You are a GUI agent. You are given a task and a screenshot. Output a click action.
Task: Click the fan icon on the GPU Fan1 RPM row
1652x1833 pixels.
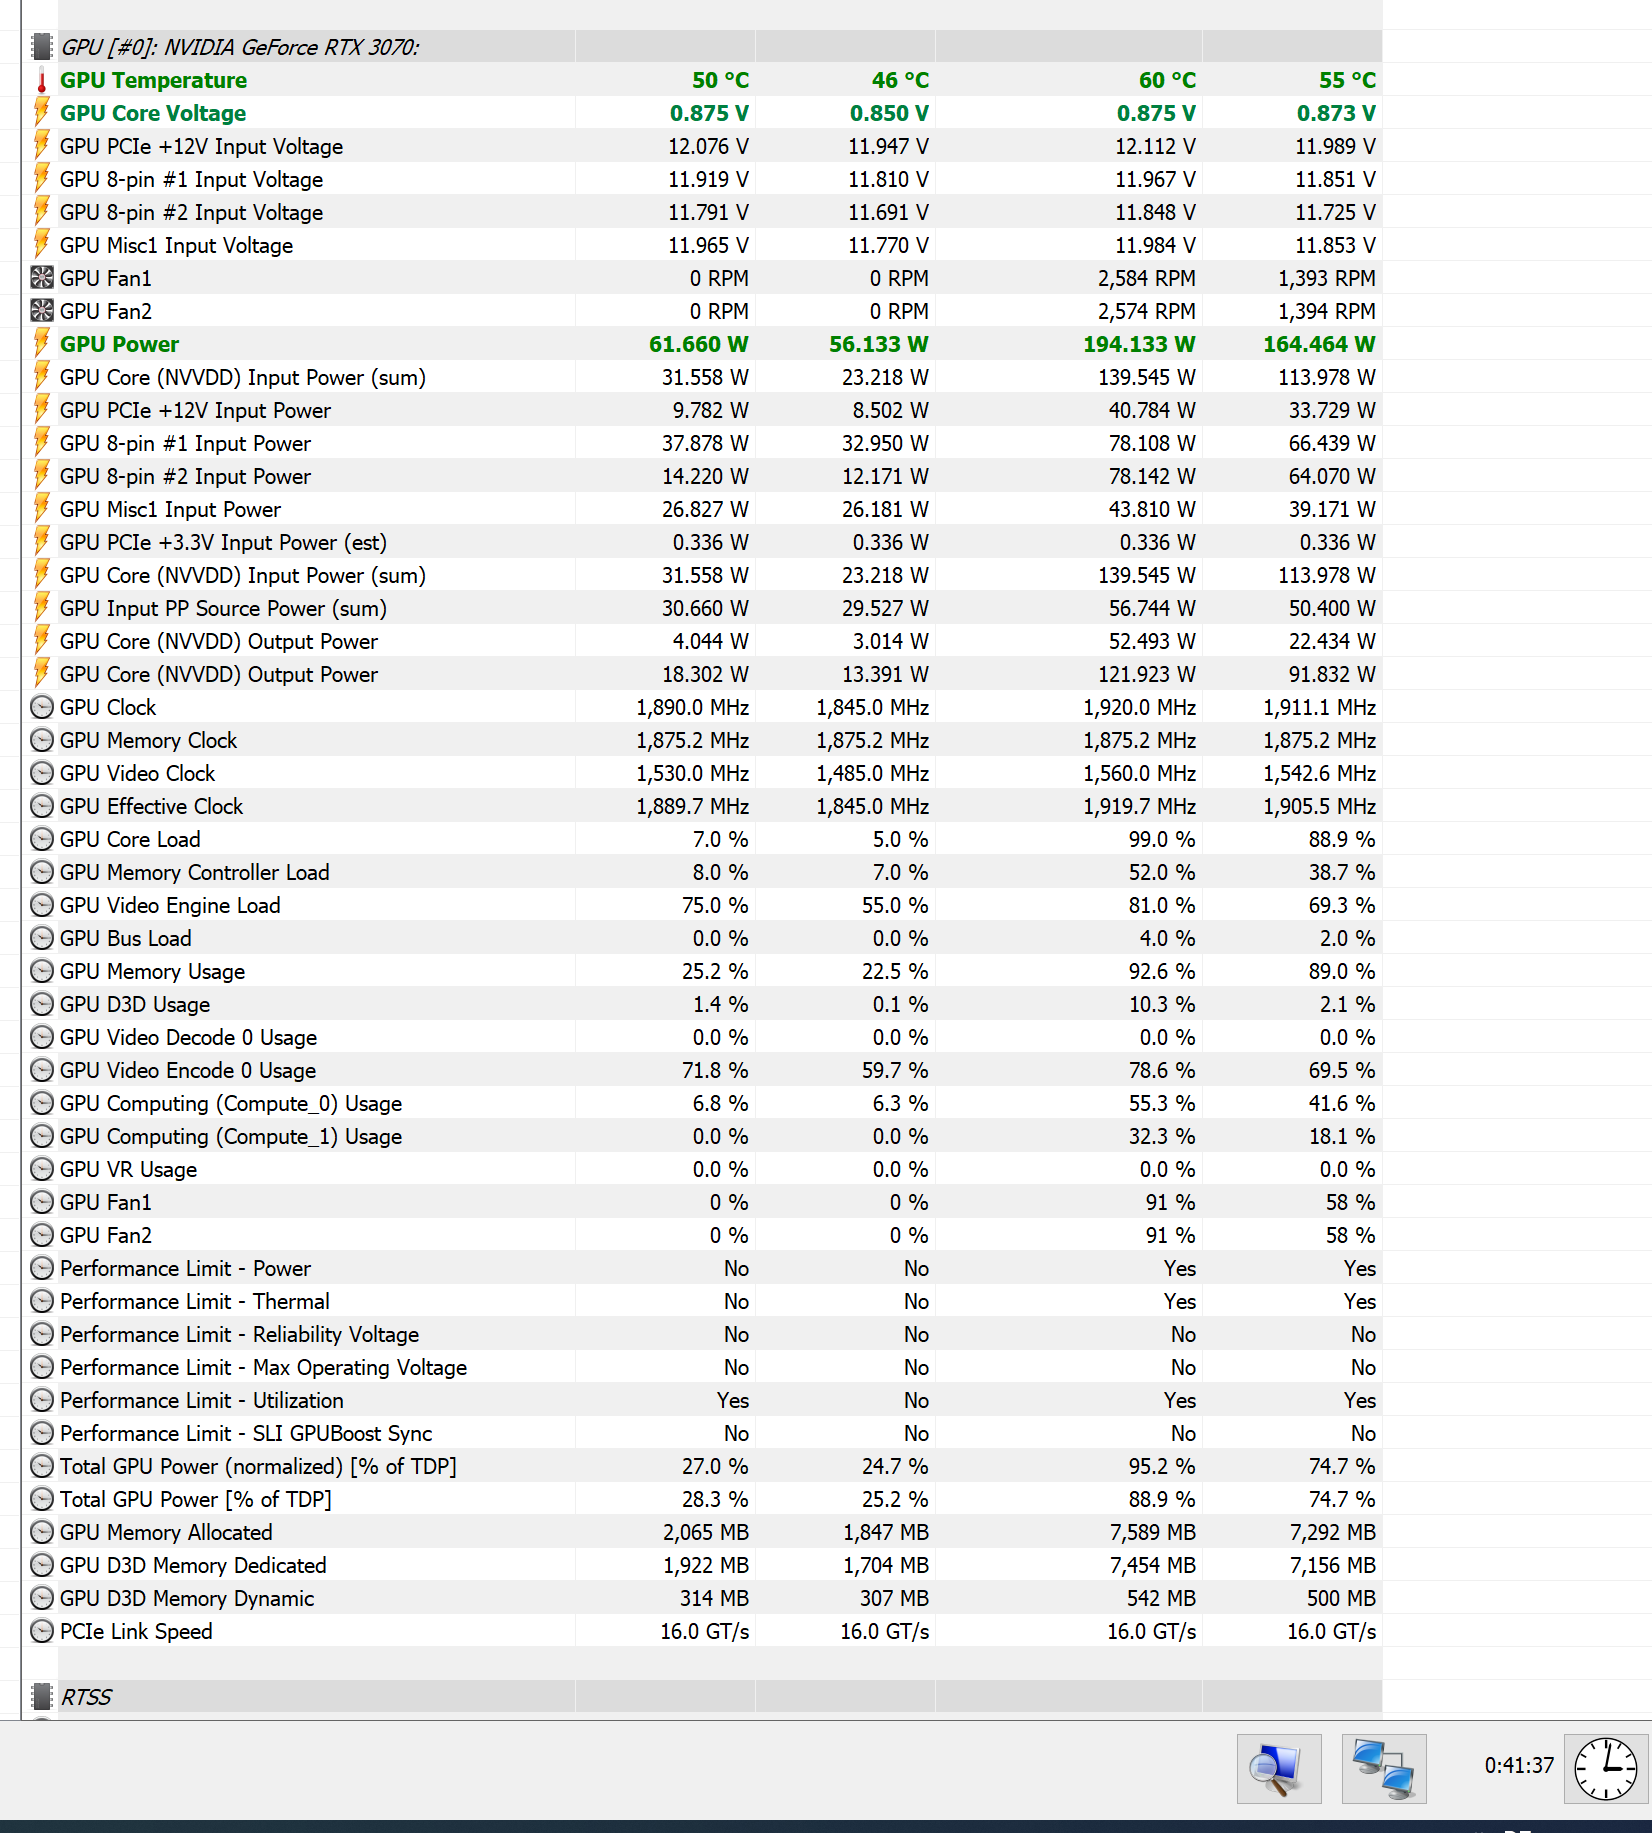click(x=42, y=278)
